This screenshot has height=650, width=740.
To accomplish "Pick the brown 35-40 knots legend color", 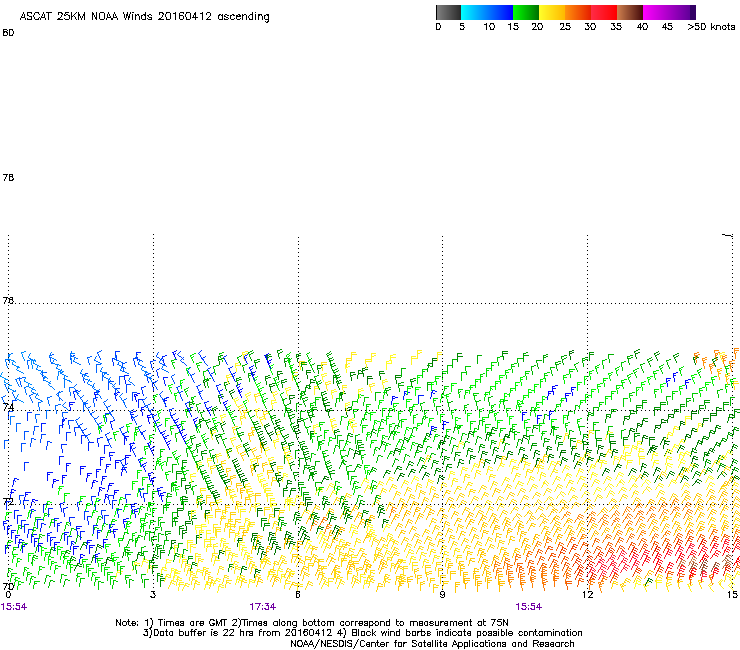I will [630, 12].
